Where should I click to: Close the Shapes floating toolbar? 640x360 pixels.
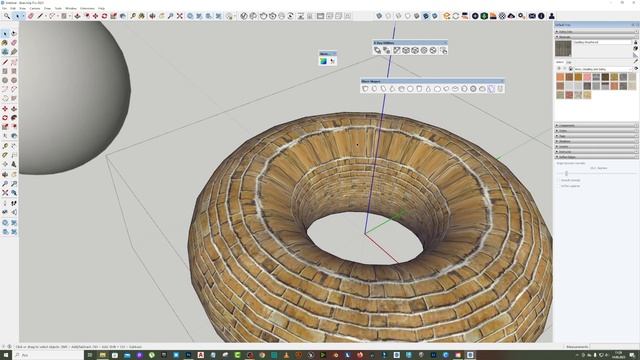pyautogui.click(x=502, y=81)
